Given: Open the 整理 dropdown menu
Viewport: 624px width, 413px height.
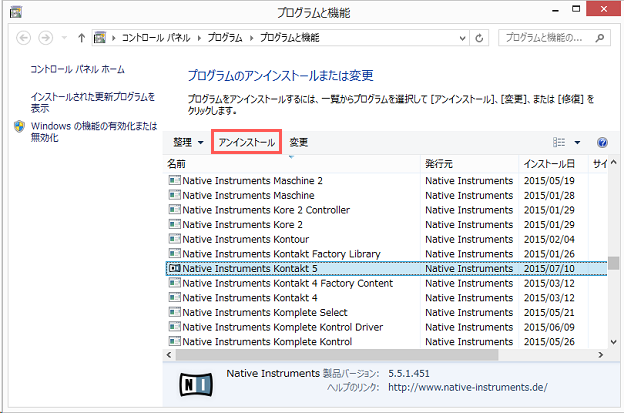Looking at the screenshot, I should pos(188,142).
